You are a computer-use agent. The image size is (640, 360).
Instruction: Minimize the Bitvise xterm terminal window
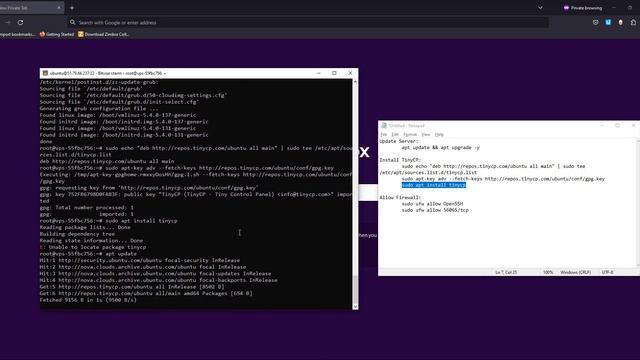318,73
